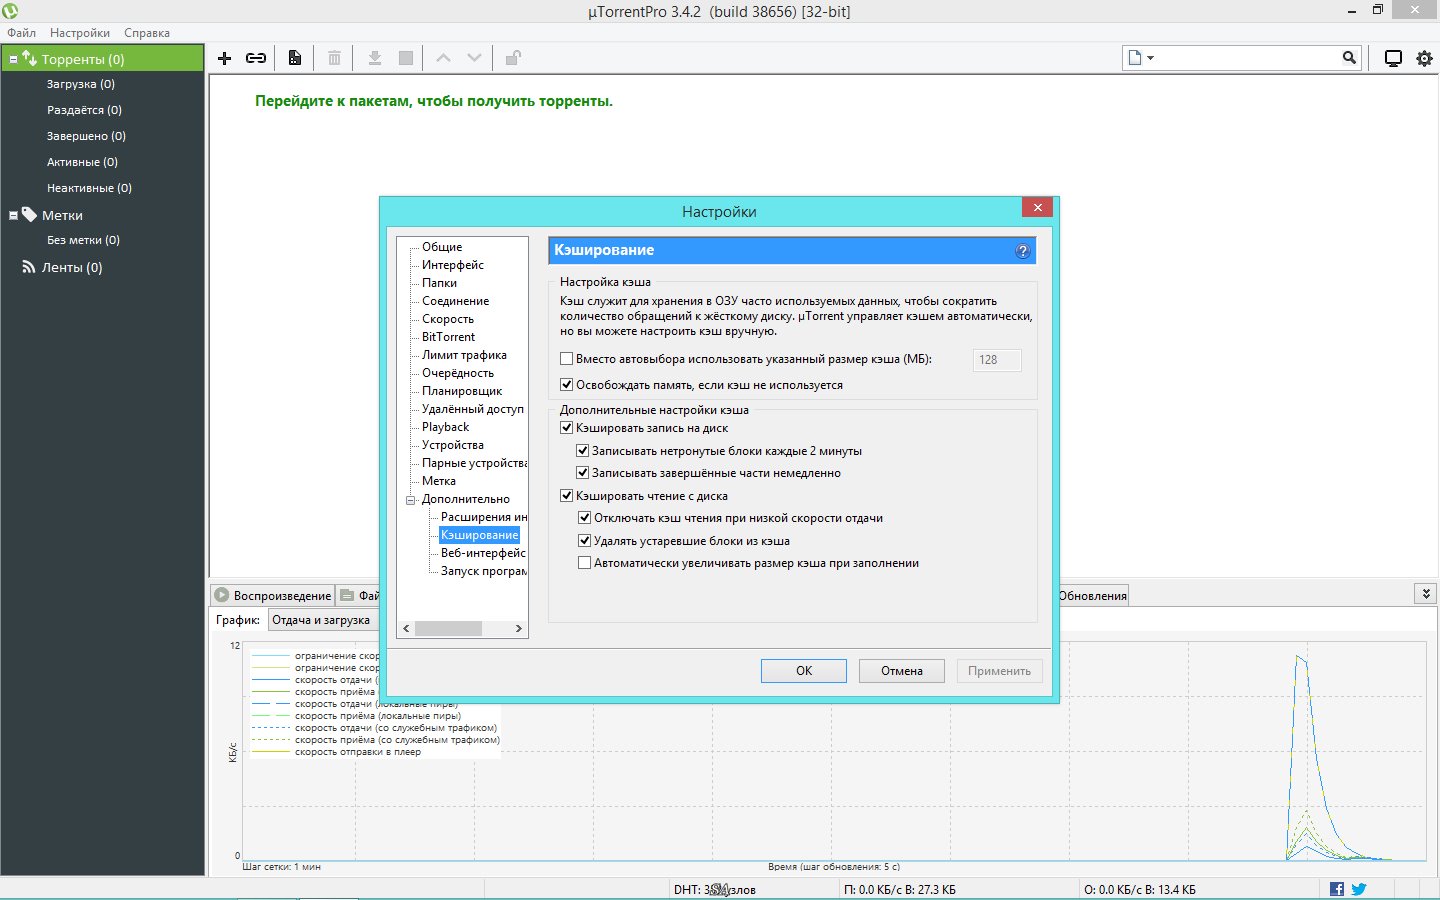Click the Remote monitor icon in toolbar
This screenshot has width=1440, height=900.
pyautogui.click(x=1393, y=58)
